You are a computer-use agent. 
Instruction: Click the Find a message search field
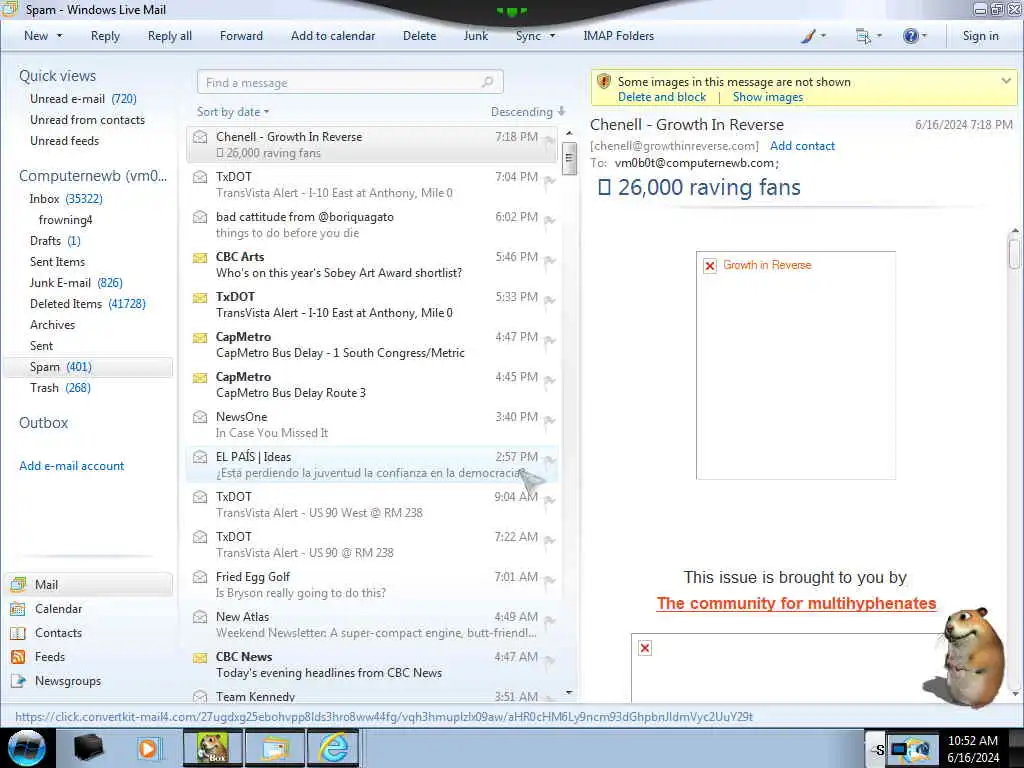pyautogui.click(x=350, y=82)
